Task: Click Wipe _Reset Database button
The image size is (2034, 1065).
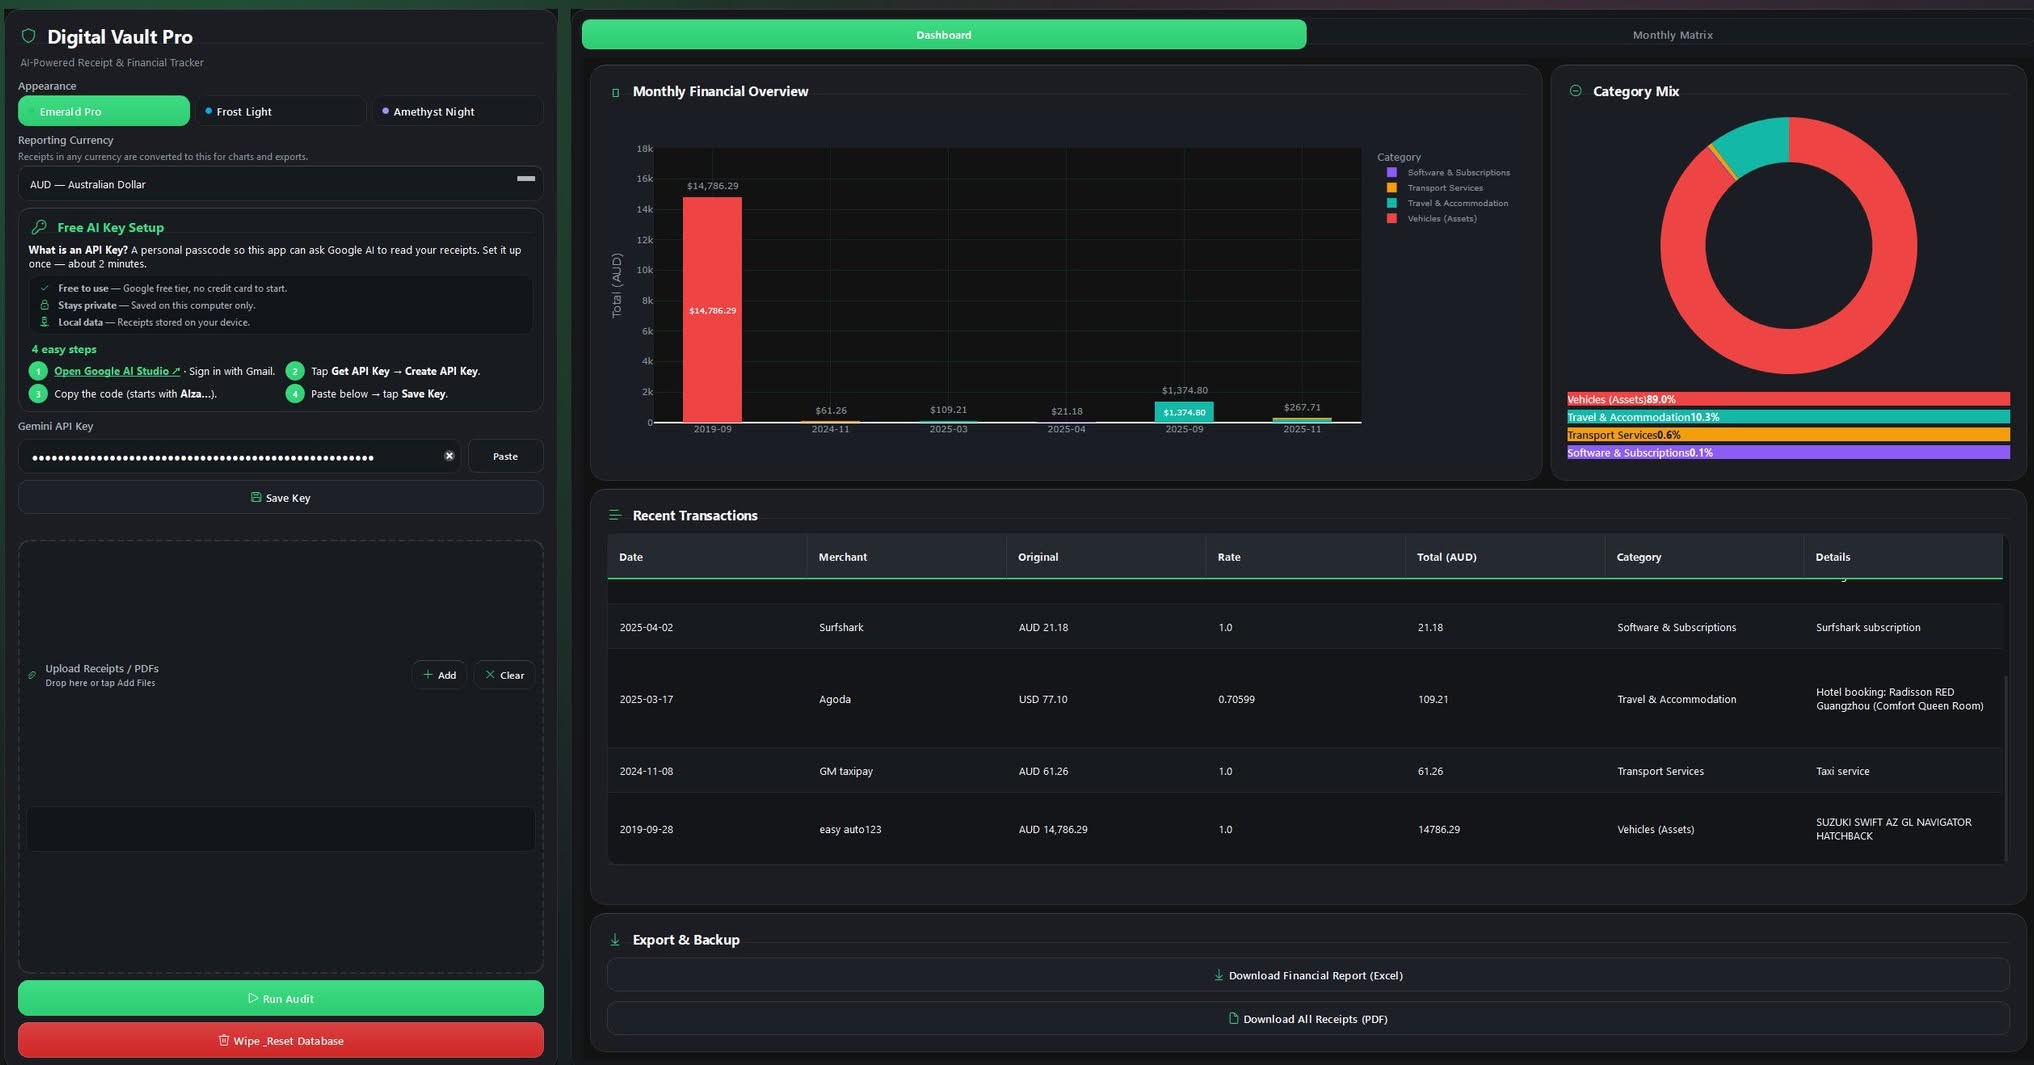Action: pos(280,1040)
